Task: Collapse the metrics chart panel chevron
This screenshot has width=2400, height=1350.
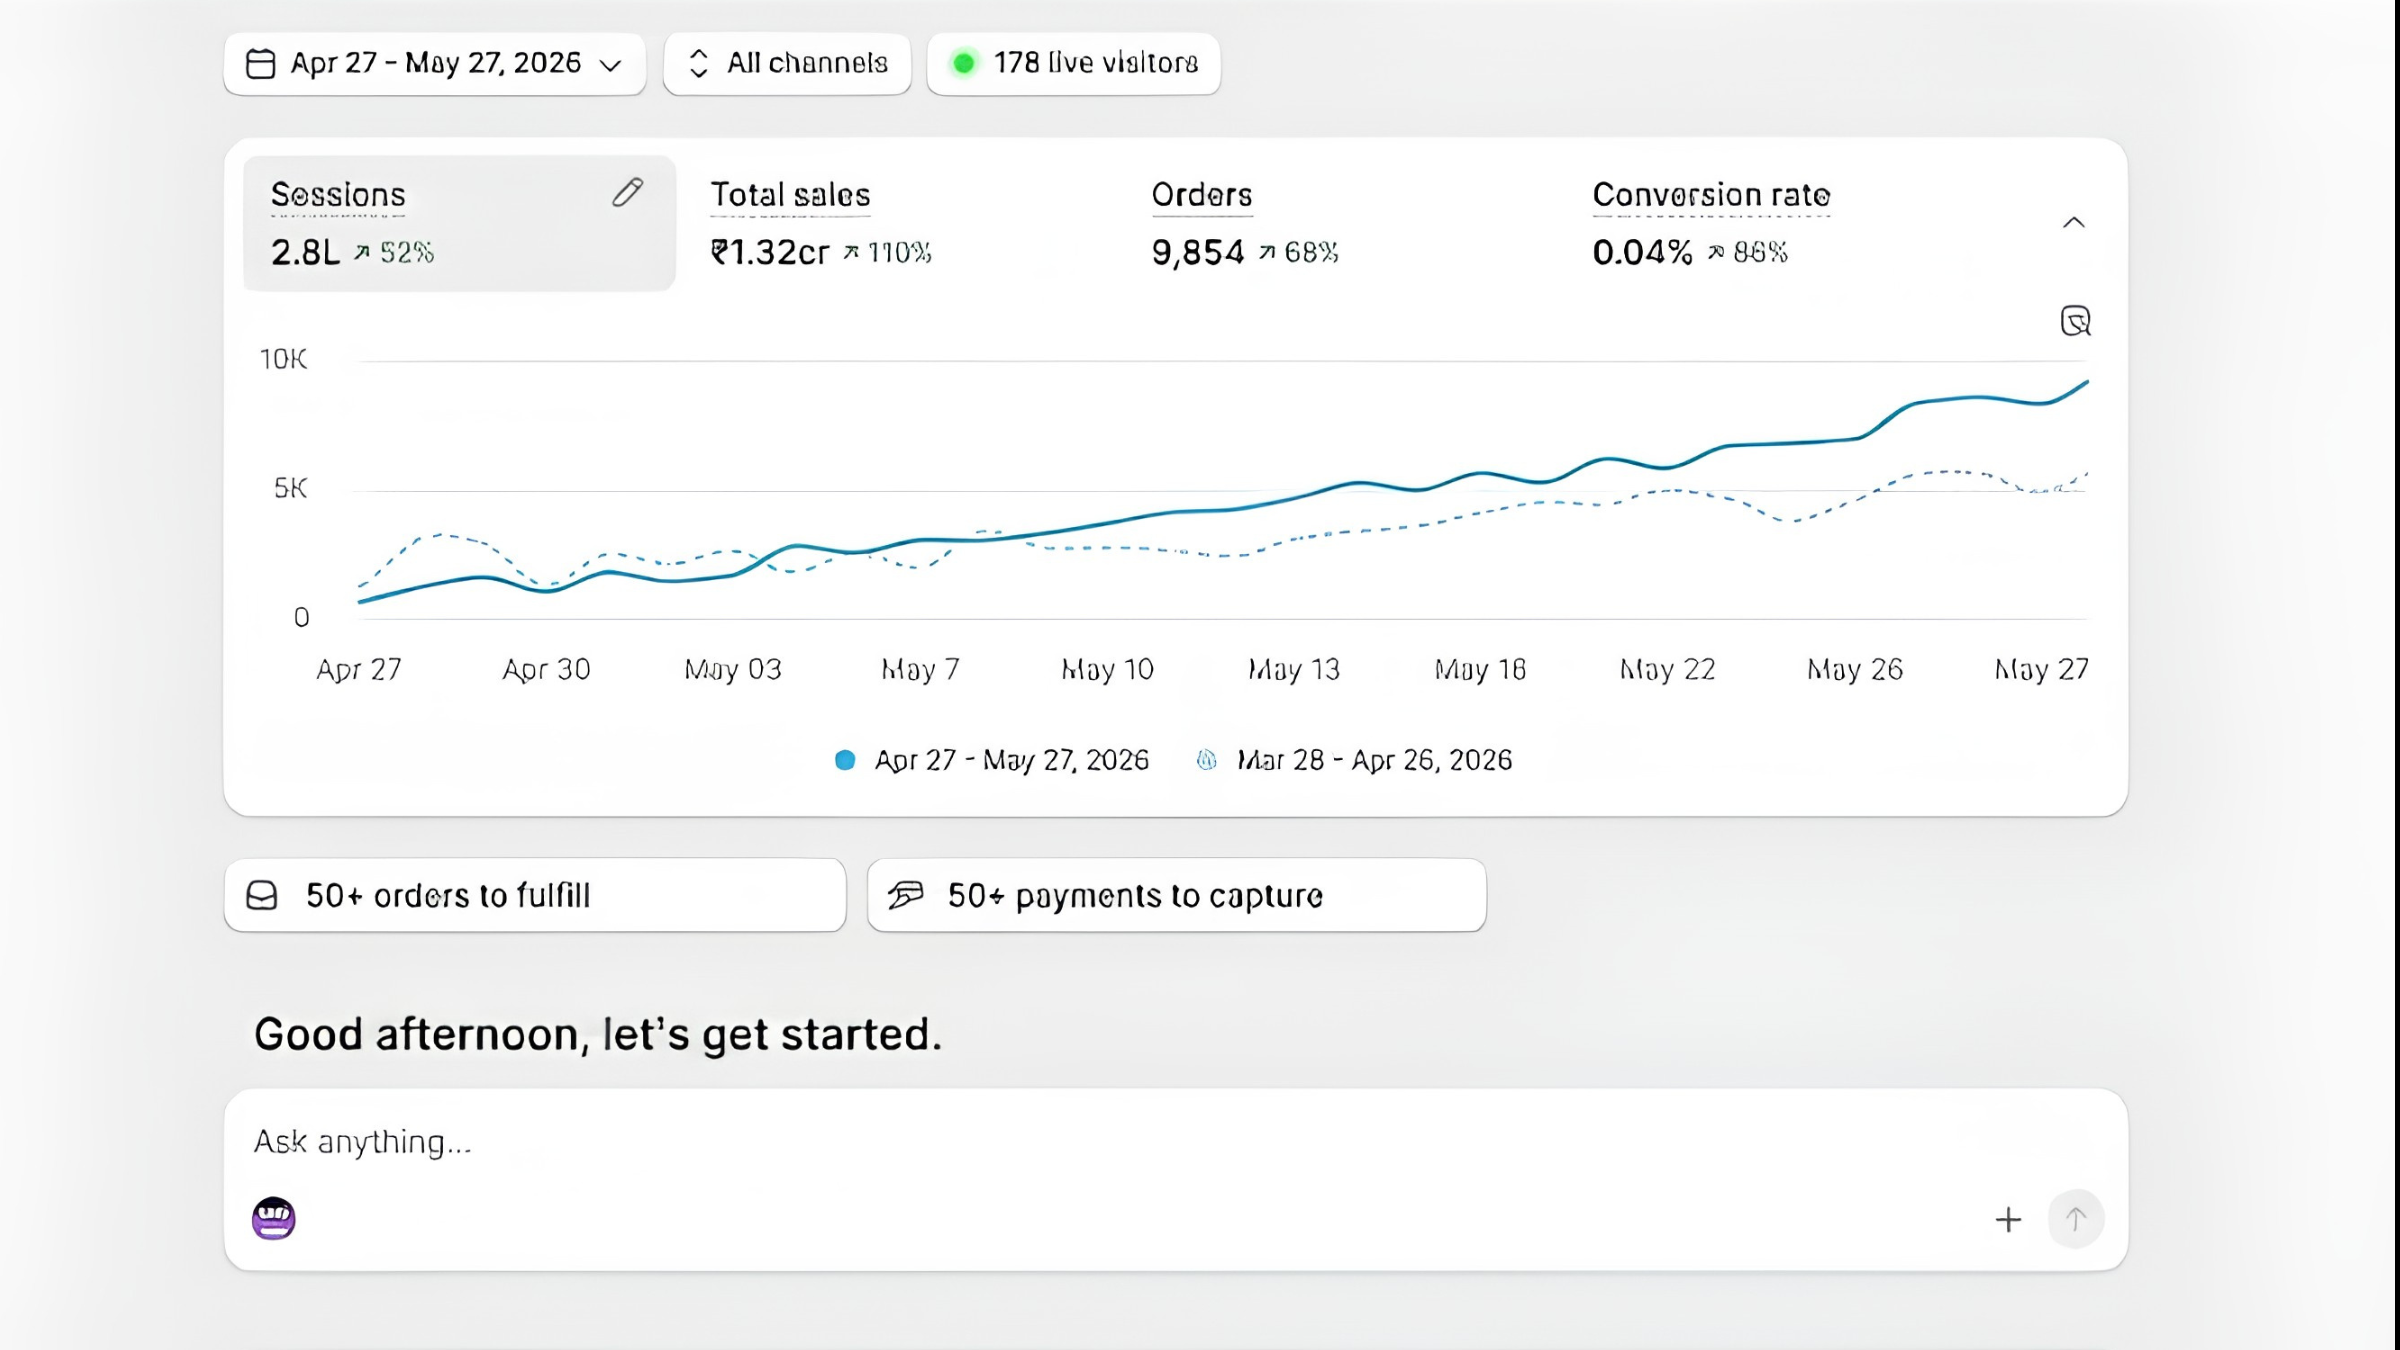Action: tap(2074, 222)
